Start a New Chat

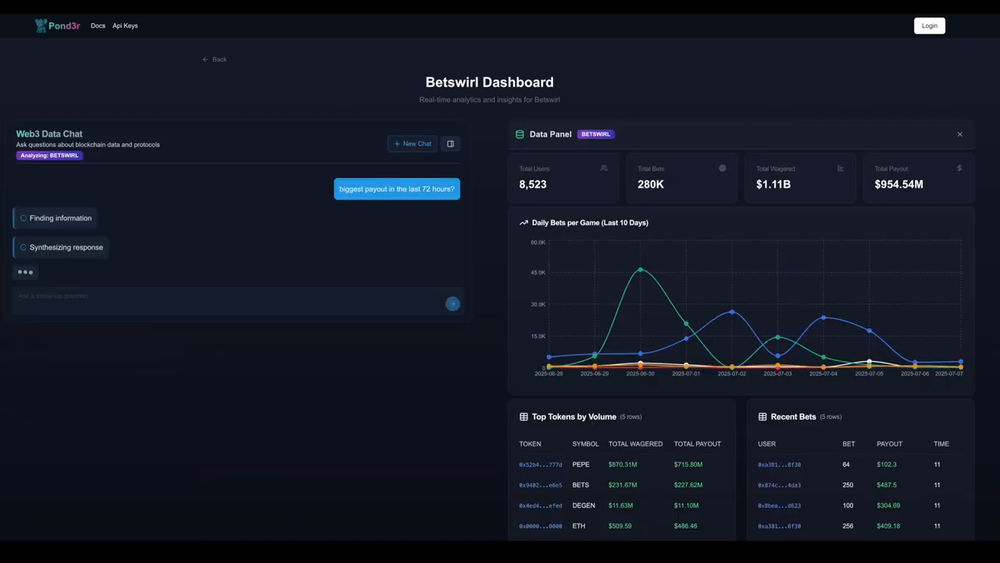click(413, 144)
